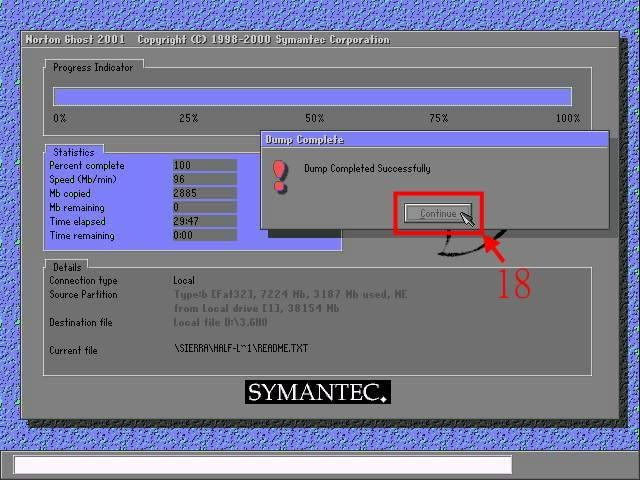
Task: Click the 'Time elapsed' label
Action: coord(78,222)
